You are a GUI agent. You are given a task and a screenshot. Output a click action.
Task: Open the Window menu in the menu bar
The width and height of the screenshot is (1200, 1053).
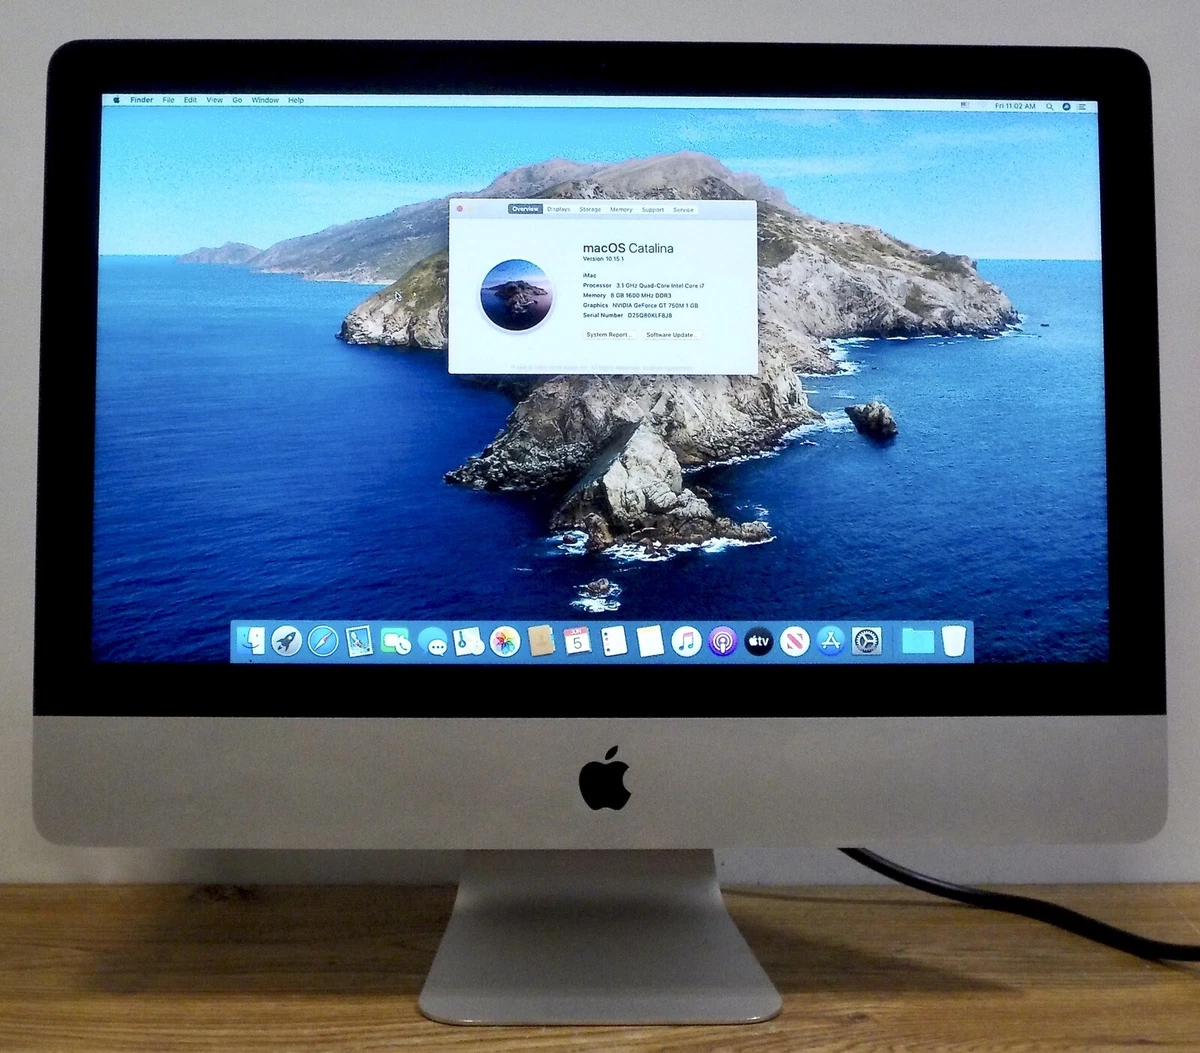click(x=264, y=100)
